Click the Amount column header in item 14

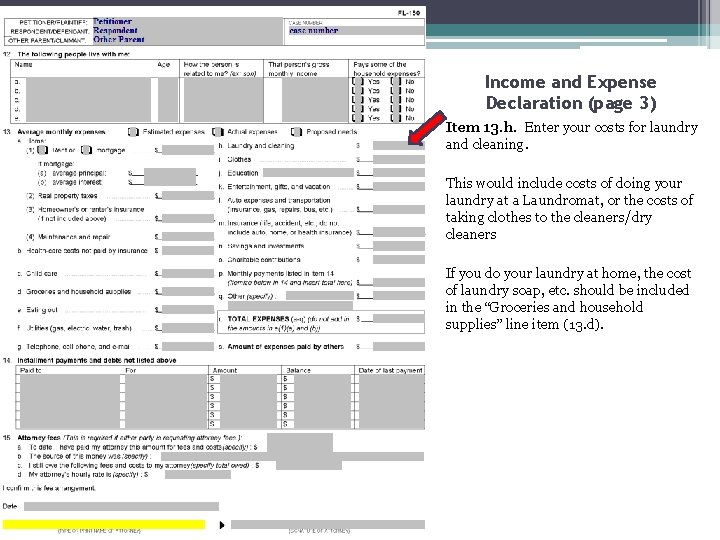[x=225, y=370]
